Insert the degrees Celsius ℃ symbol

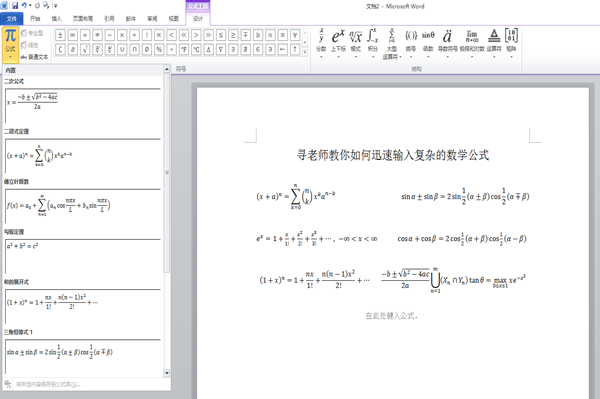(x=196, y=49)
